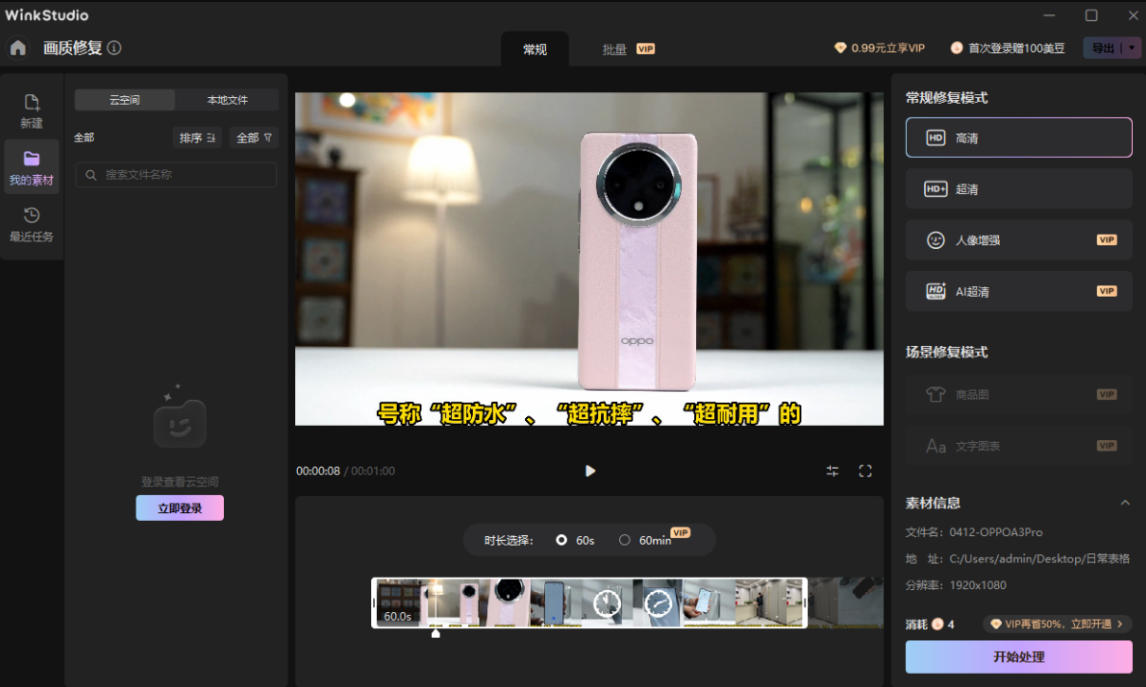
Task: Click the 立即登录 button
Action: (180, 508)
